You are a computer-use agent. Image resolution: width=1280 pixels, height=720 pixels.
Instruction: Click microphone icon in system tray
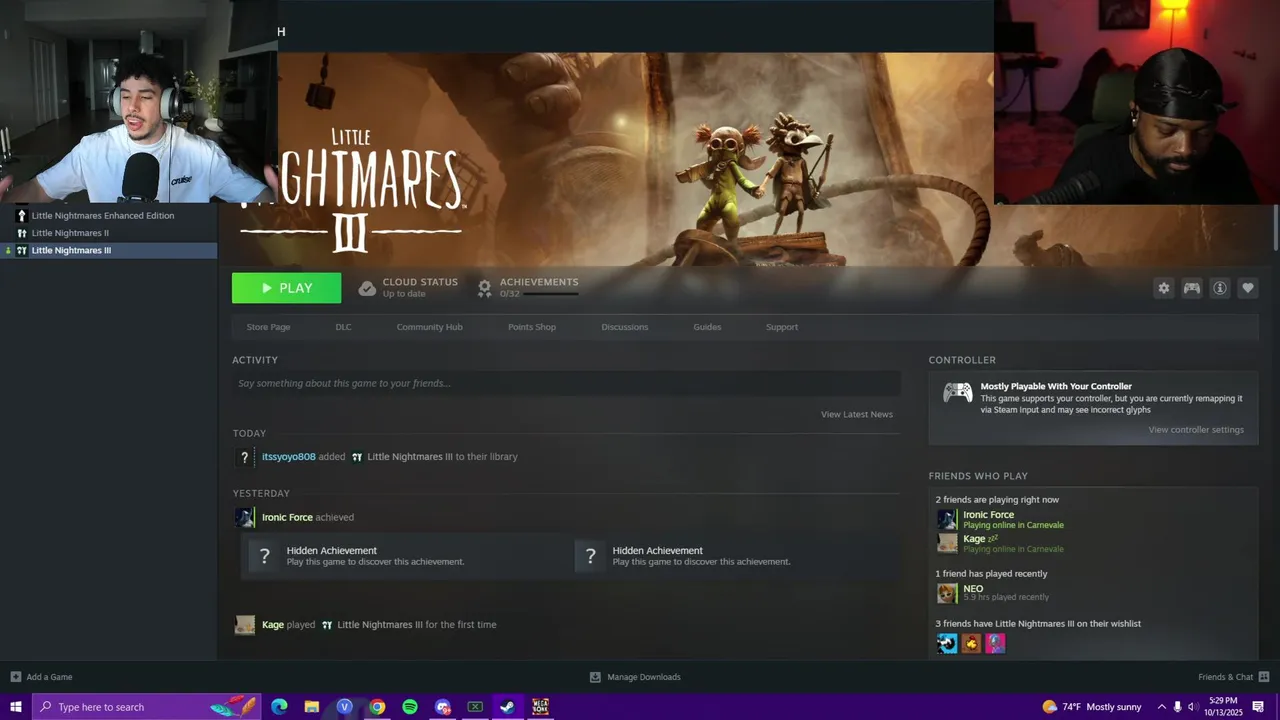(1178, 707)
